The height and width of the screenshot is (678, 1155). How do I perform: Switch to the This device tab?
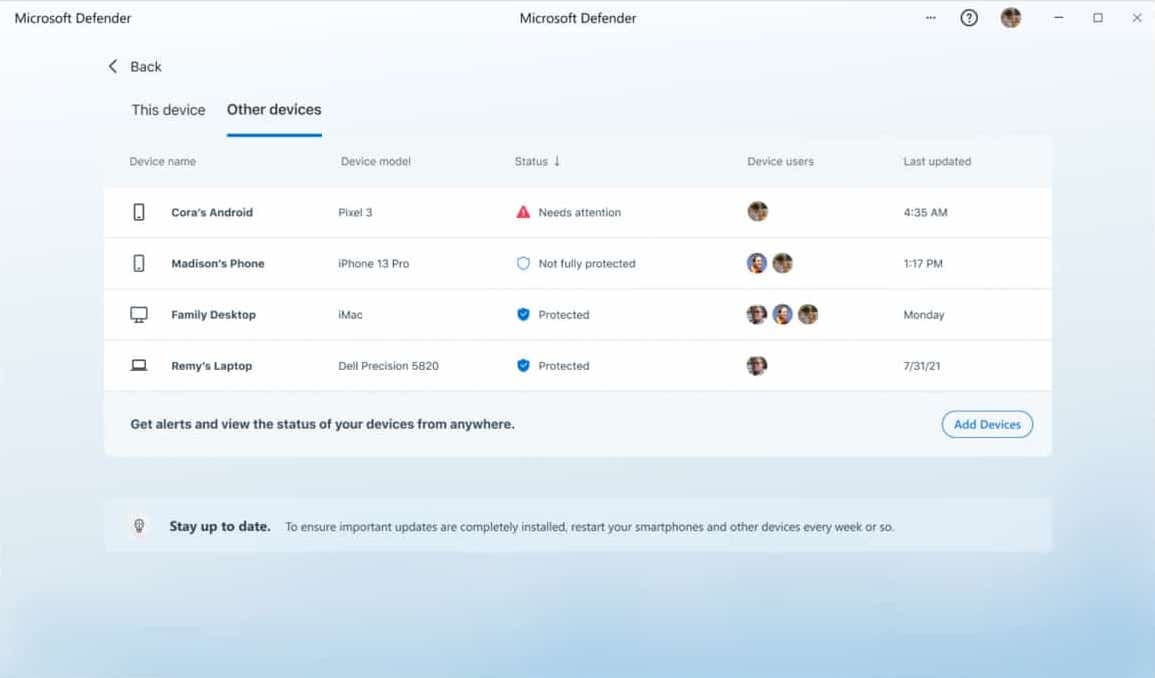pyautogui.click(x=168, y=110)
